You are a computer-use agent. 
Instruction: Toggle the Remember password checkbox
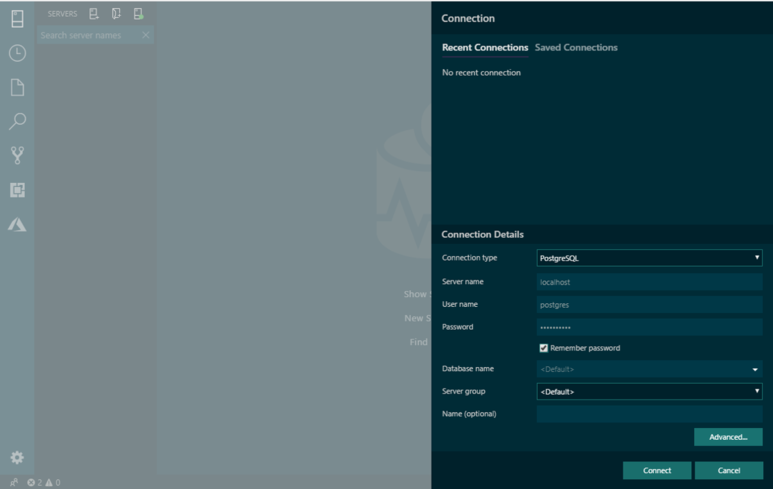544,348
